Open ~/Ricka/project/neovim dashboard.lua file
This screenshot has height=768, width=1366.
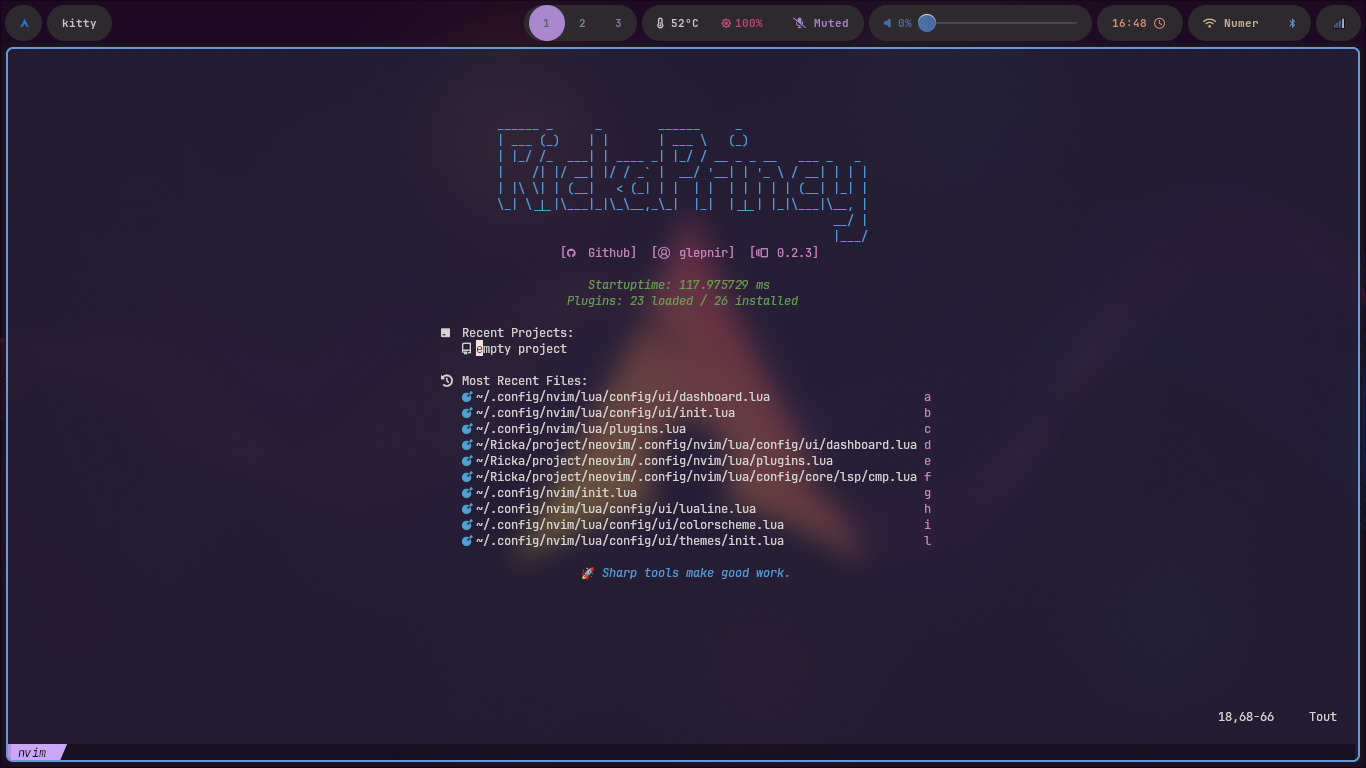click(696, 445)
